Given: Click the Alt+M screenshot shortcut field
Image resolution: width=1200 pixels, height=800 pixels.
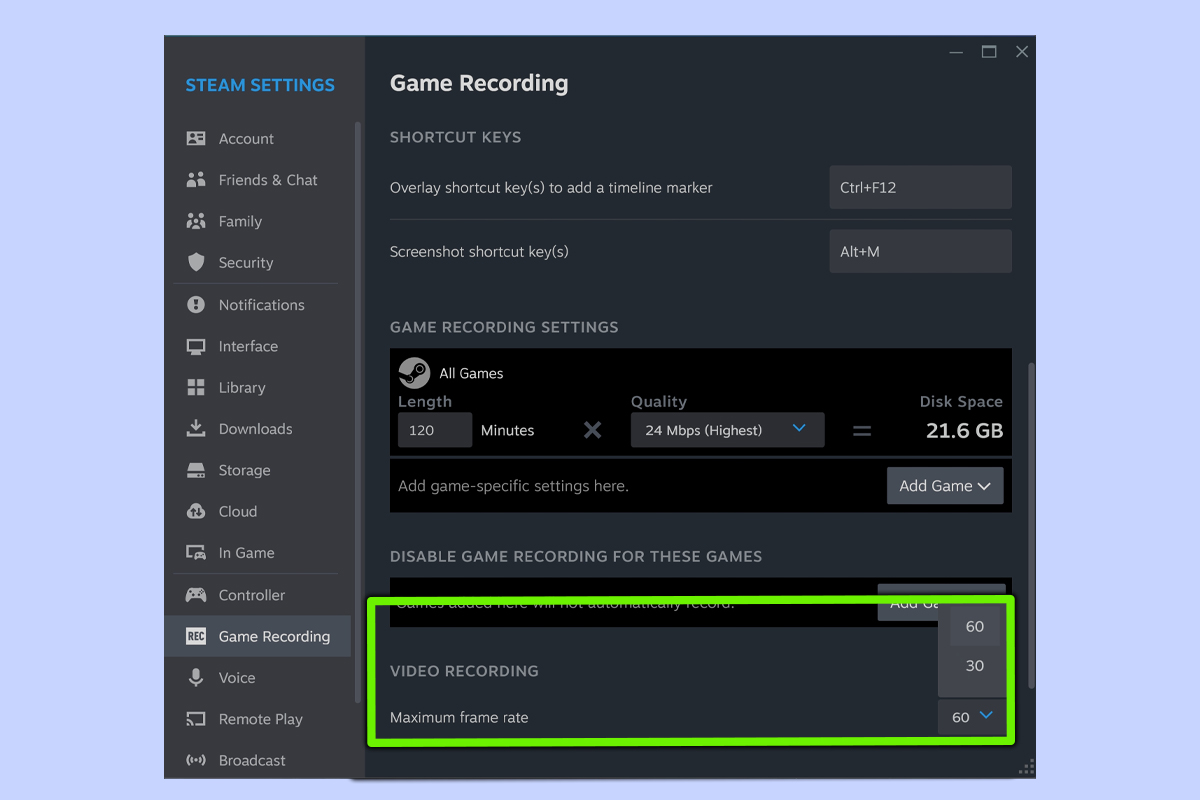Looking at the screenshot, I should coord(919,251).
